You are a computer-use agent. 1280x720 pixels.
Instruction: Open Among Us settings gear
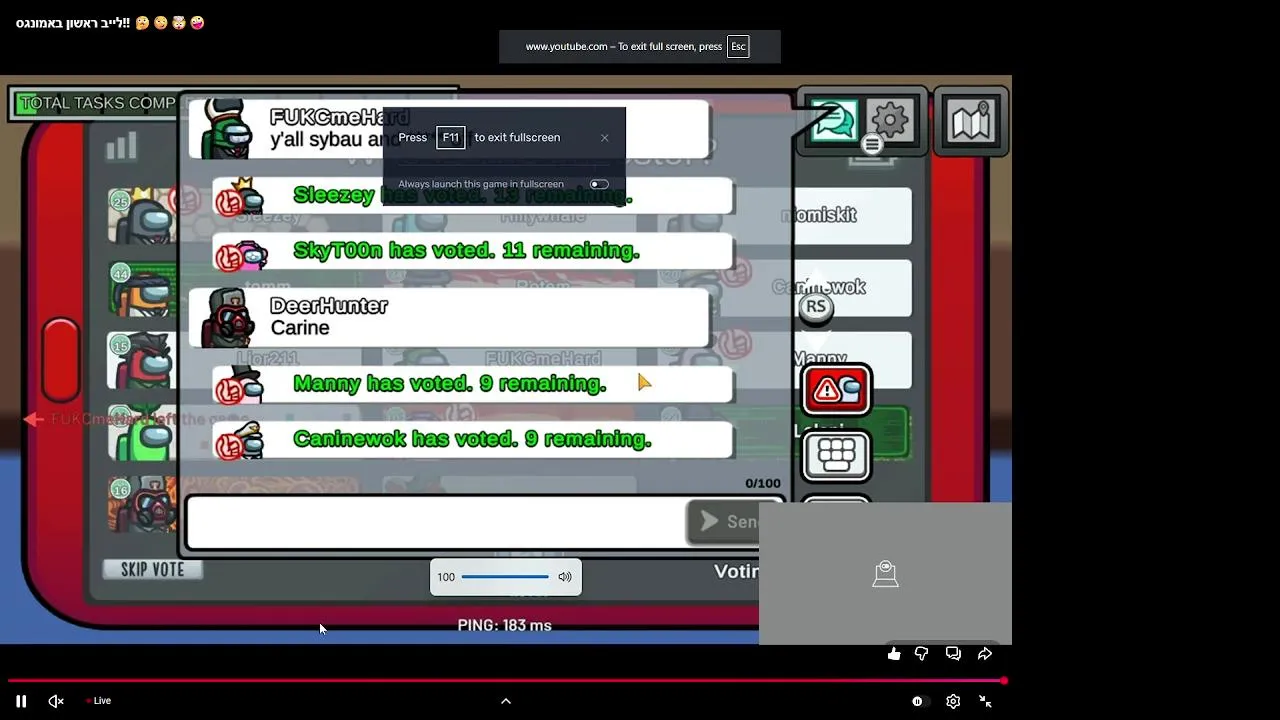890,119
